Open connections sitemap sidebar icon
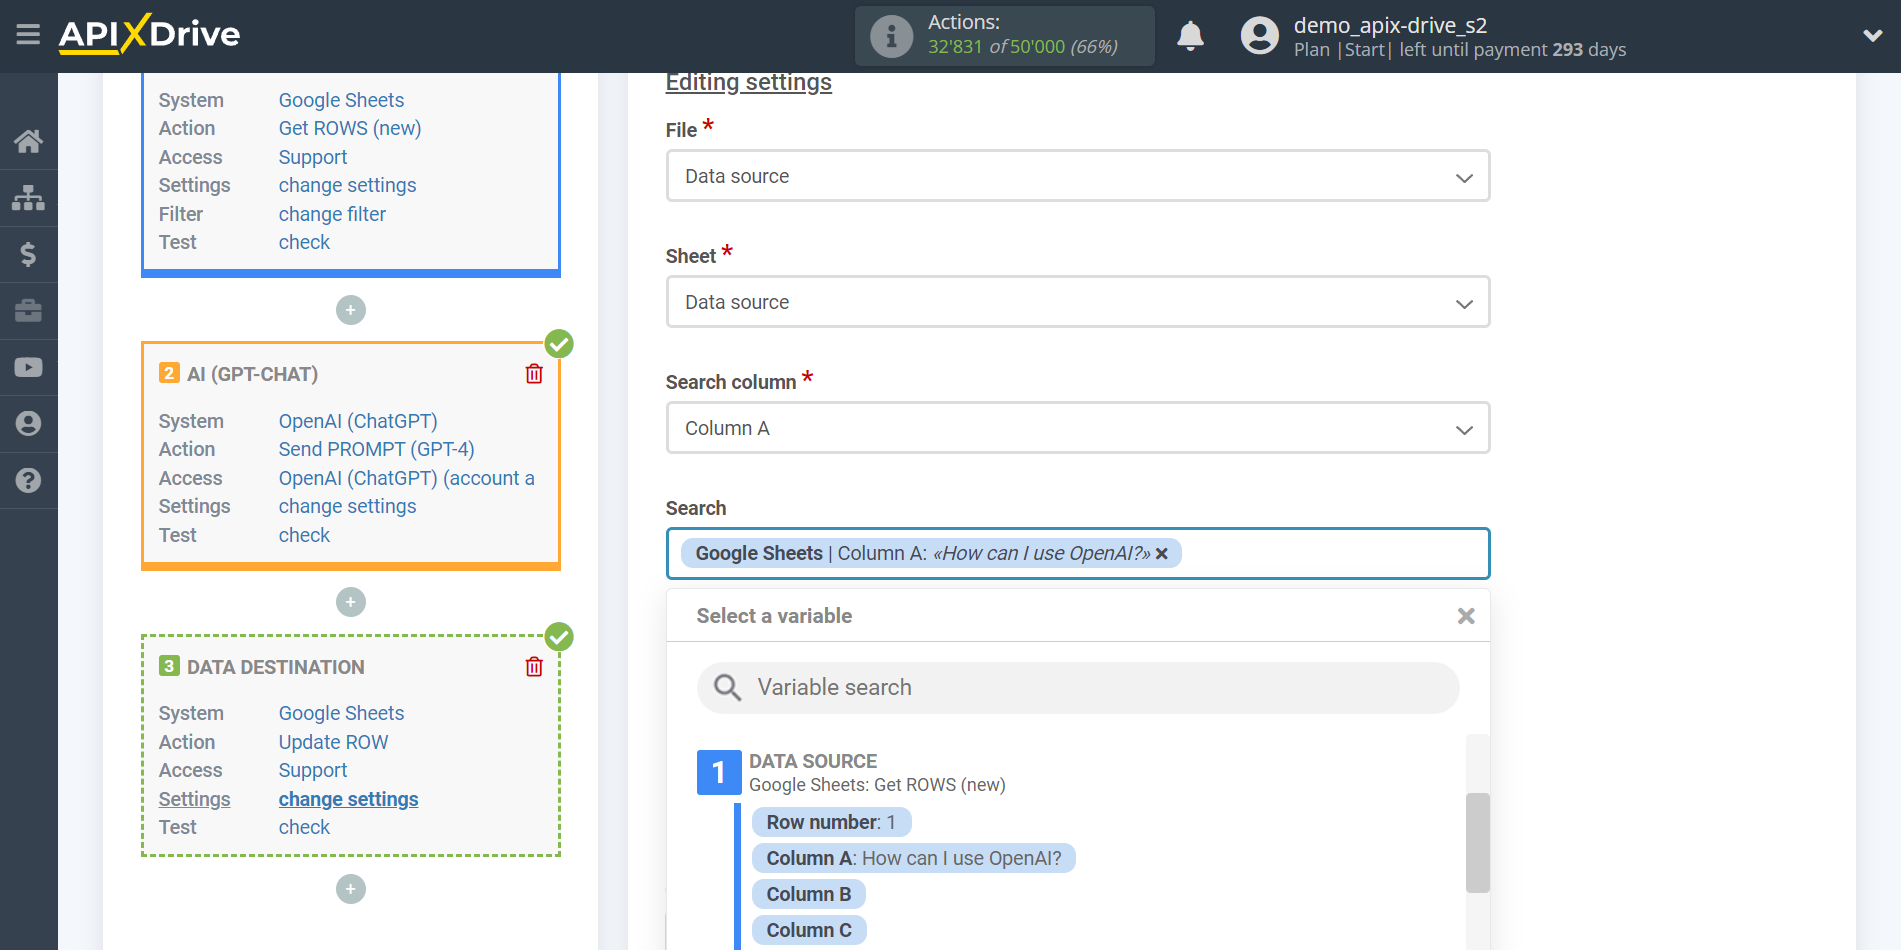 click(28, 198)
